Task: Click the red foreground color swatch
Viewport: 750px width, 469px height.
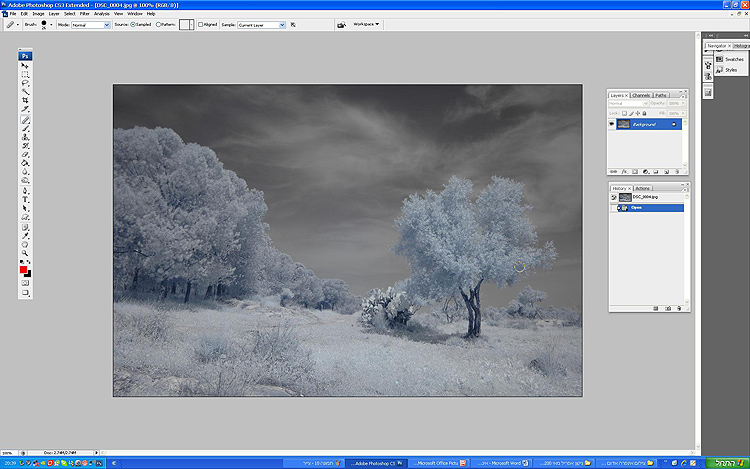Action: [x=24, y=270]
